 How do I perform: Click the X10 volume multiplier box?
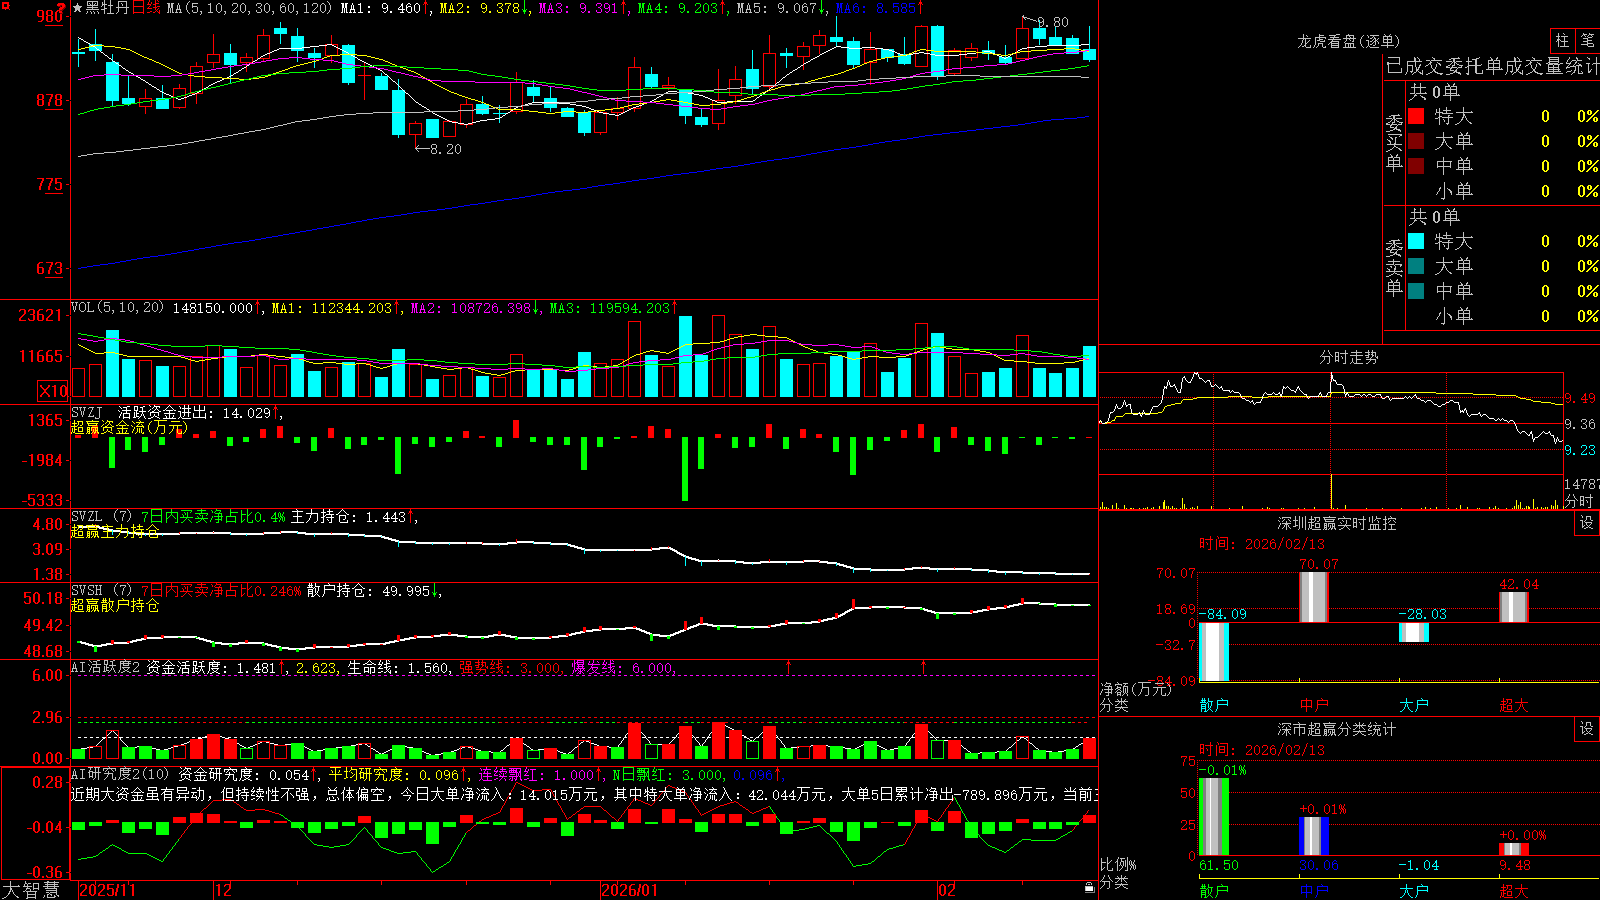53,391
